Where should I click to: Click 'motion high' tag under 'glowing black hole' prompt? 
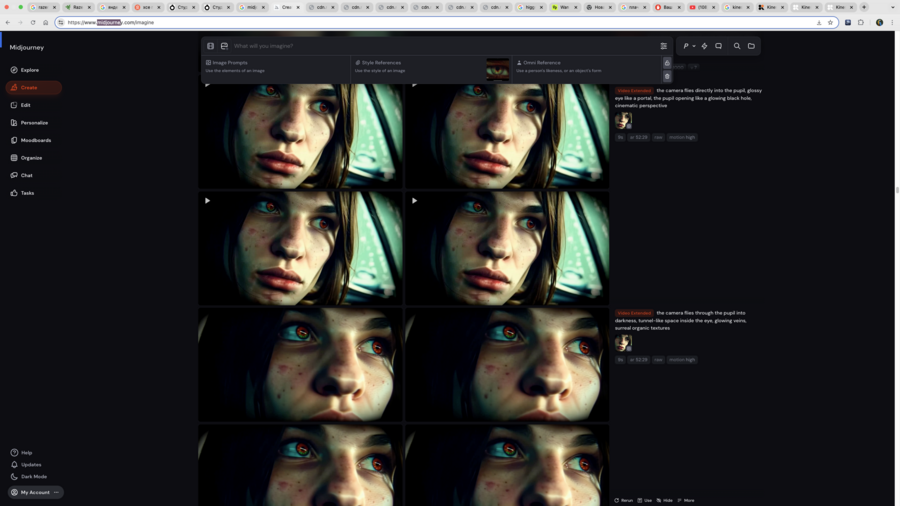[x=682, y=137]
